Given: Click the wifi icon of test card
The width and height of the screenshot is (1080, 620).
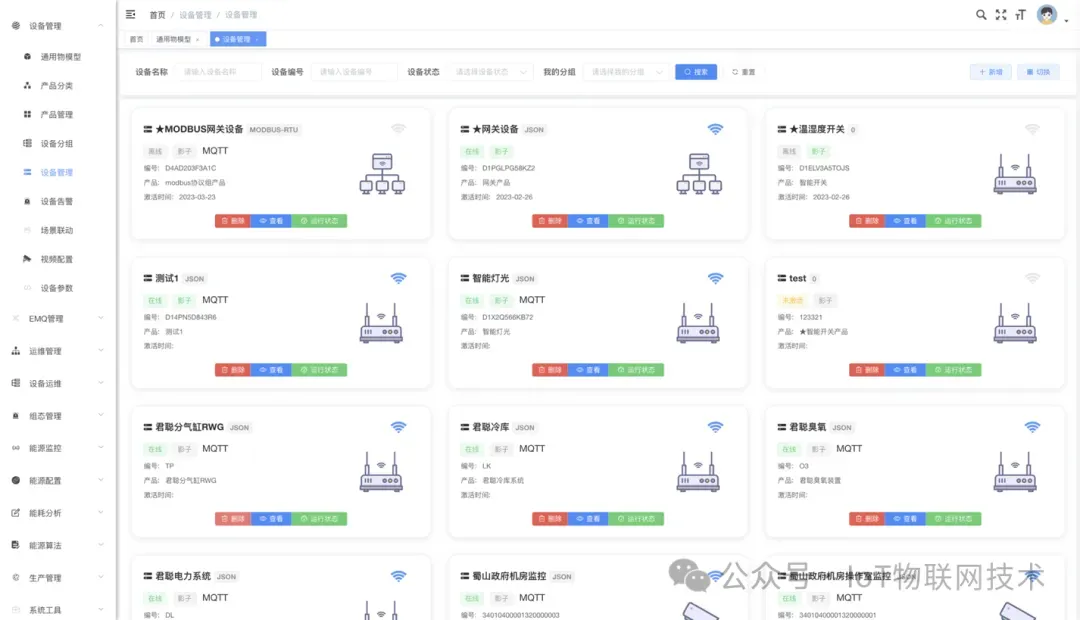Looking at the screenshot, I should (1032, 278).
